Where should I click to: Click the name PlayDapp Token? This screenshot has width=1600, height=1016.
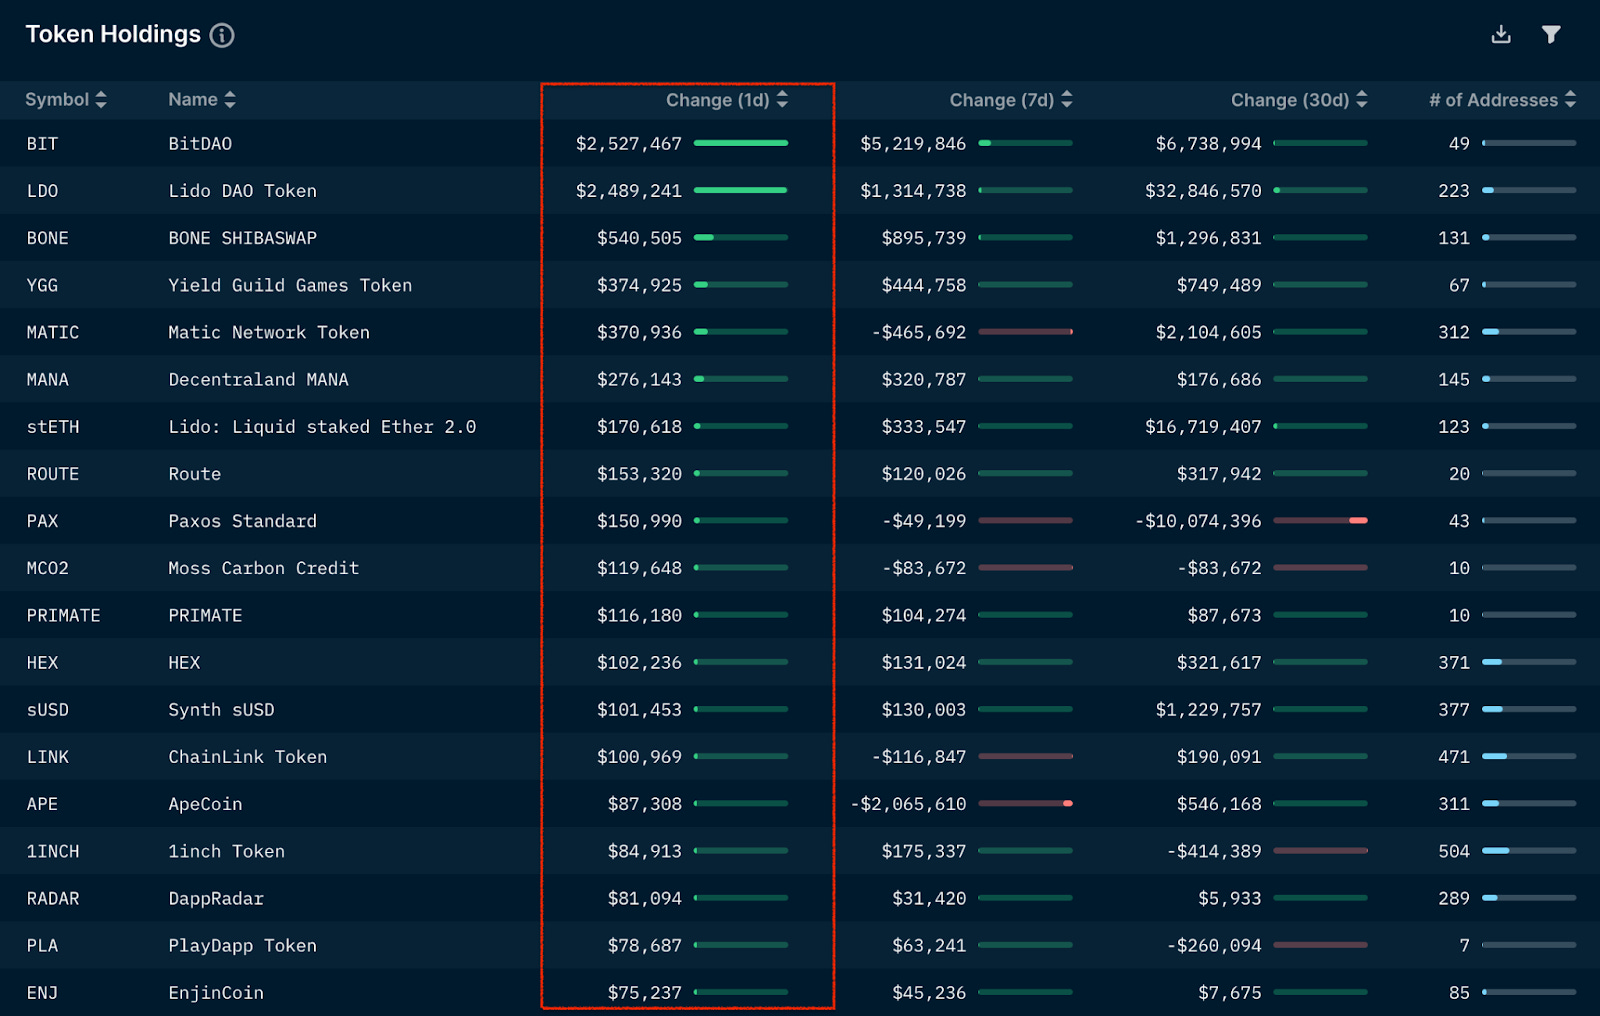pos(243,946)
